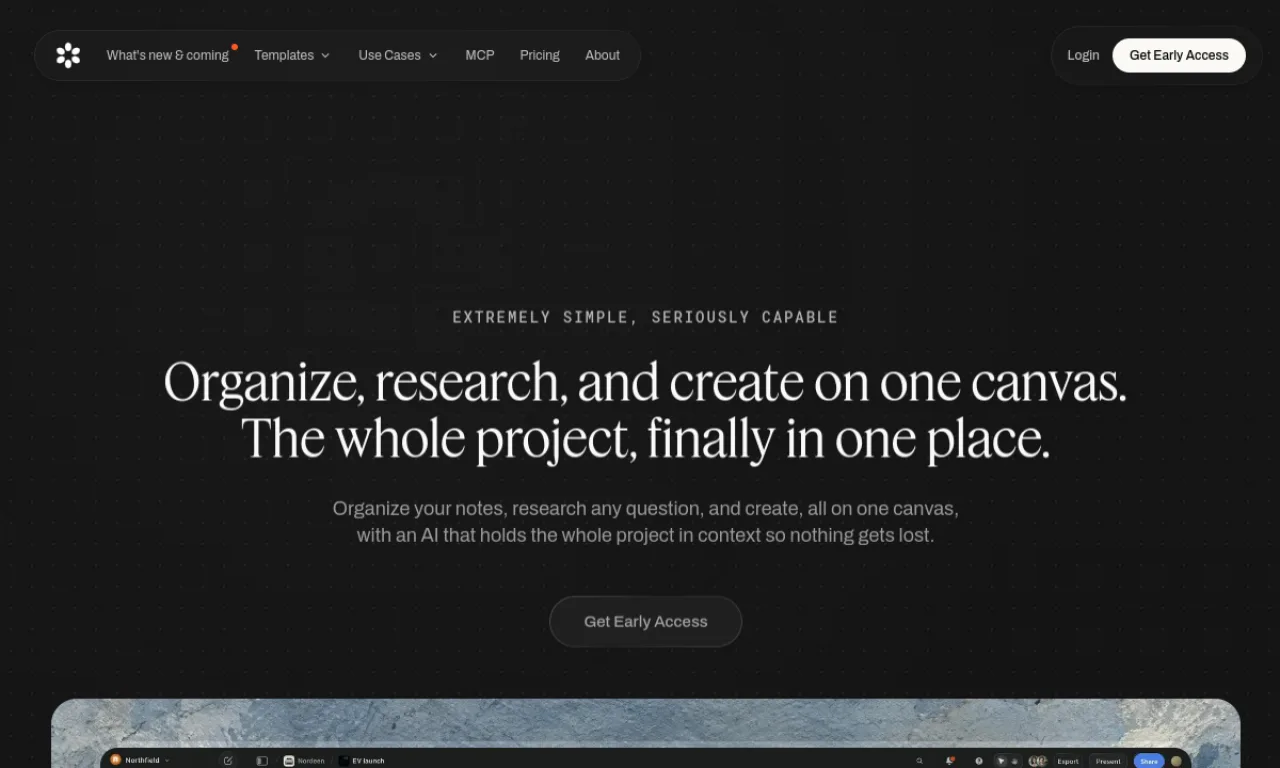
Task: Click the "Organize, research, and create on one canvas" headline
Action: click(x=645, y=382)
